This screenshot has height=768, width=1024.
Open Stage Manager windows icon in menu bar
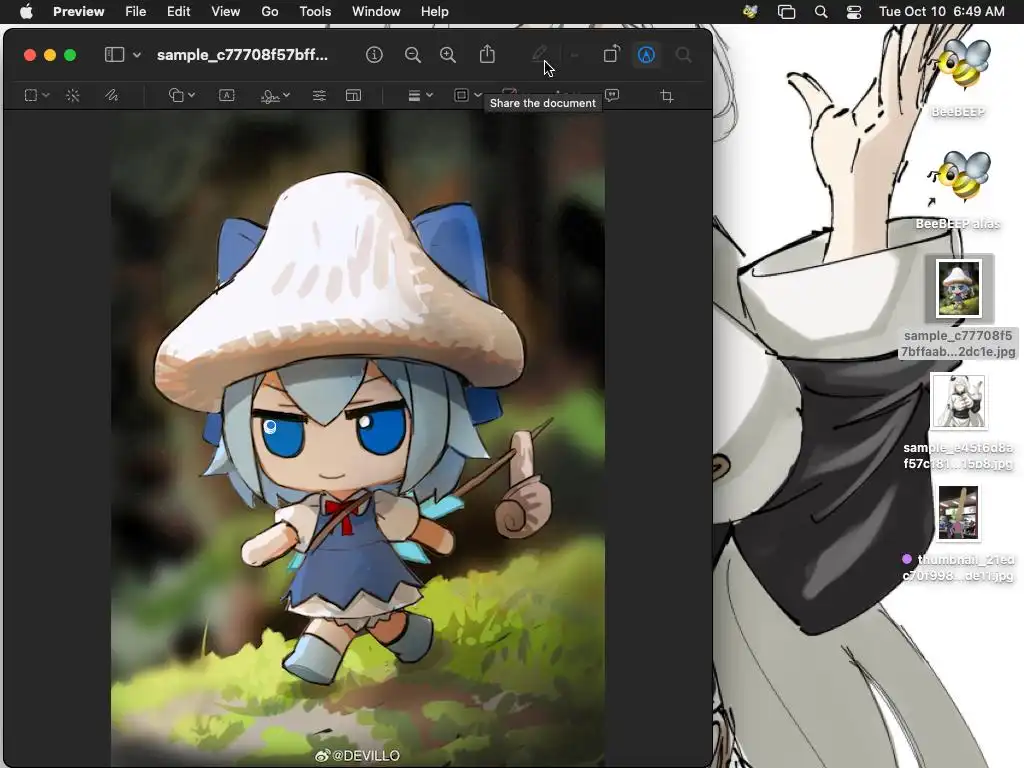786,12
